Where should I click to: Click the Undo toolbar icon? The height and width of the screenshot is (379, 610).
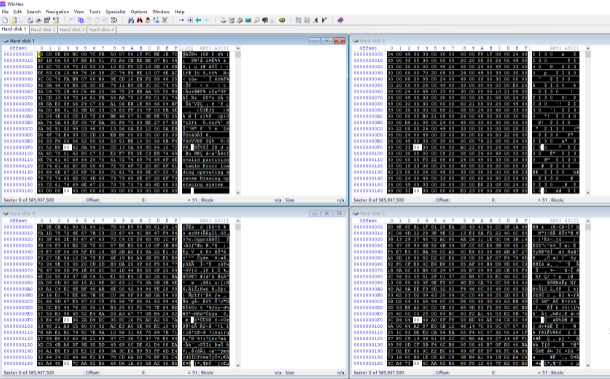(x=72, y=20)
